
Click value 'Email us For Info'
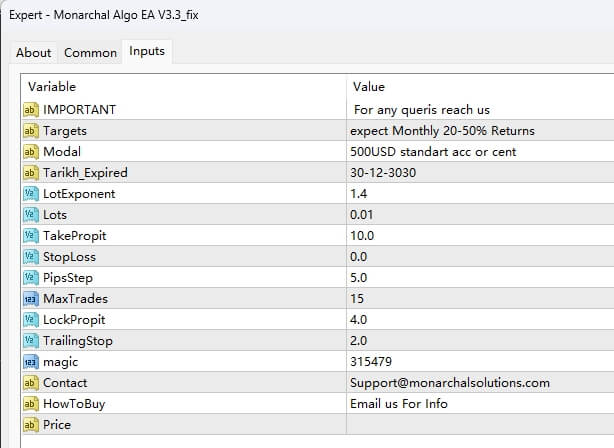click(399, 404)
